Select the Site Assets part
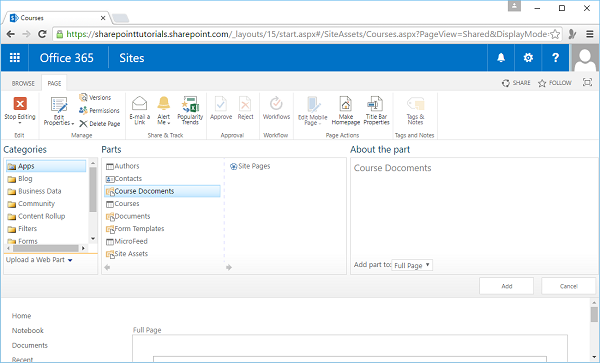 127,254
